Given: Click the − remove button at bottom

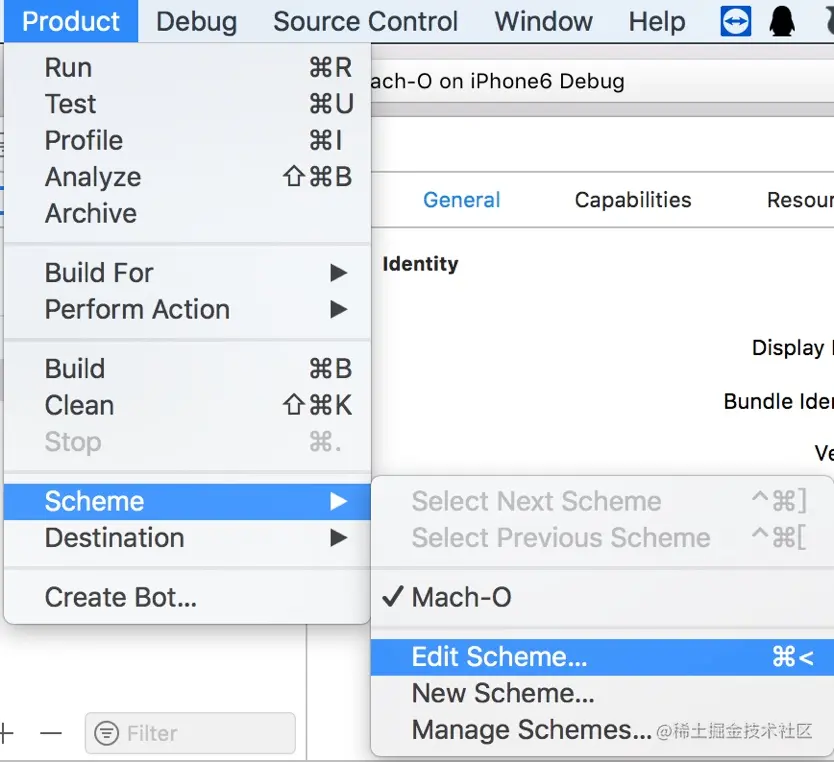Looking at the screenshot, I should (x=52, y=733).
